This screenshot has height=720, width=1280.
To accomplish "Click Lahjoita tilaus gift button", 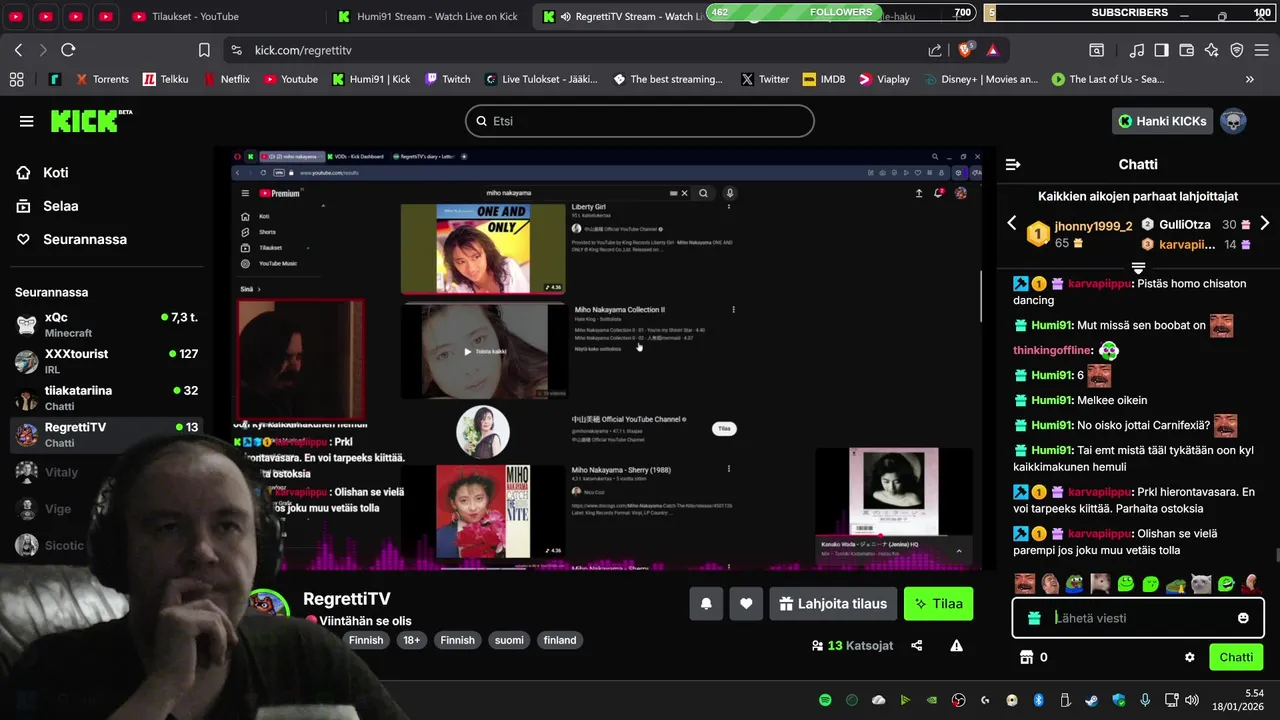I will [833, 604].
